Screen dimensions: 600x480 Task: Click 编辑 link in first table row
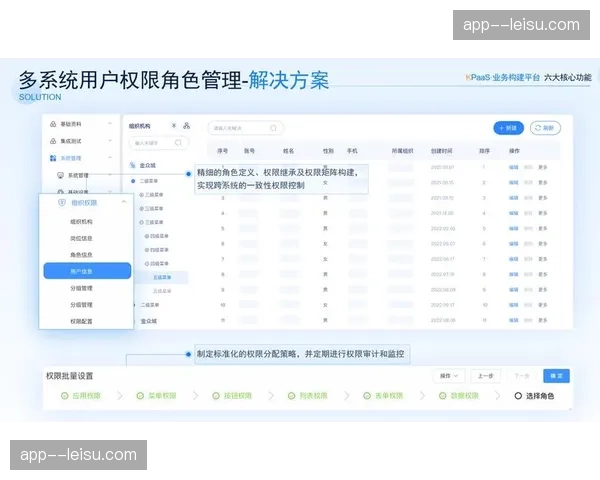point(513,167)
